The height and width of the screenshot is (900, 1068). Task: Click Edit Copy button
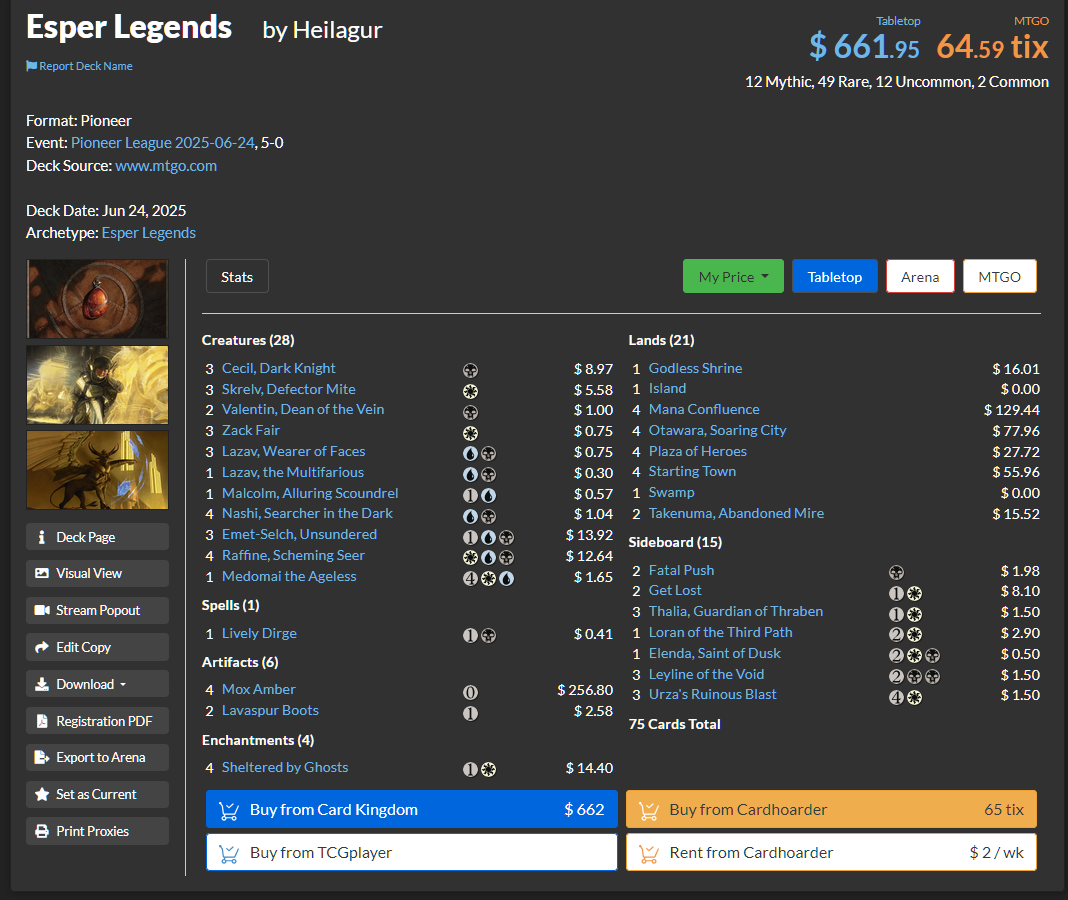97,647
